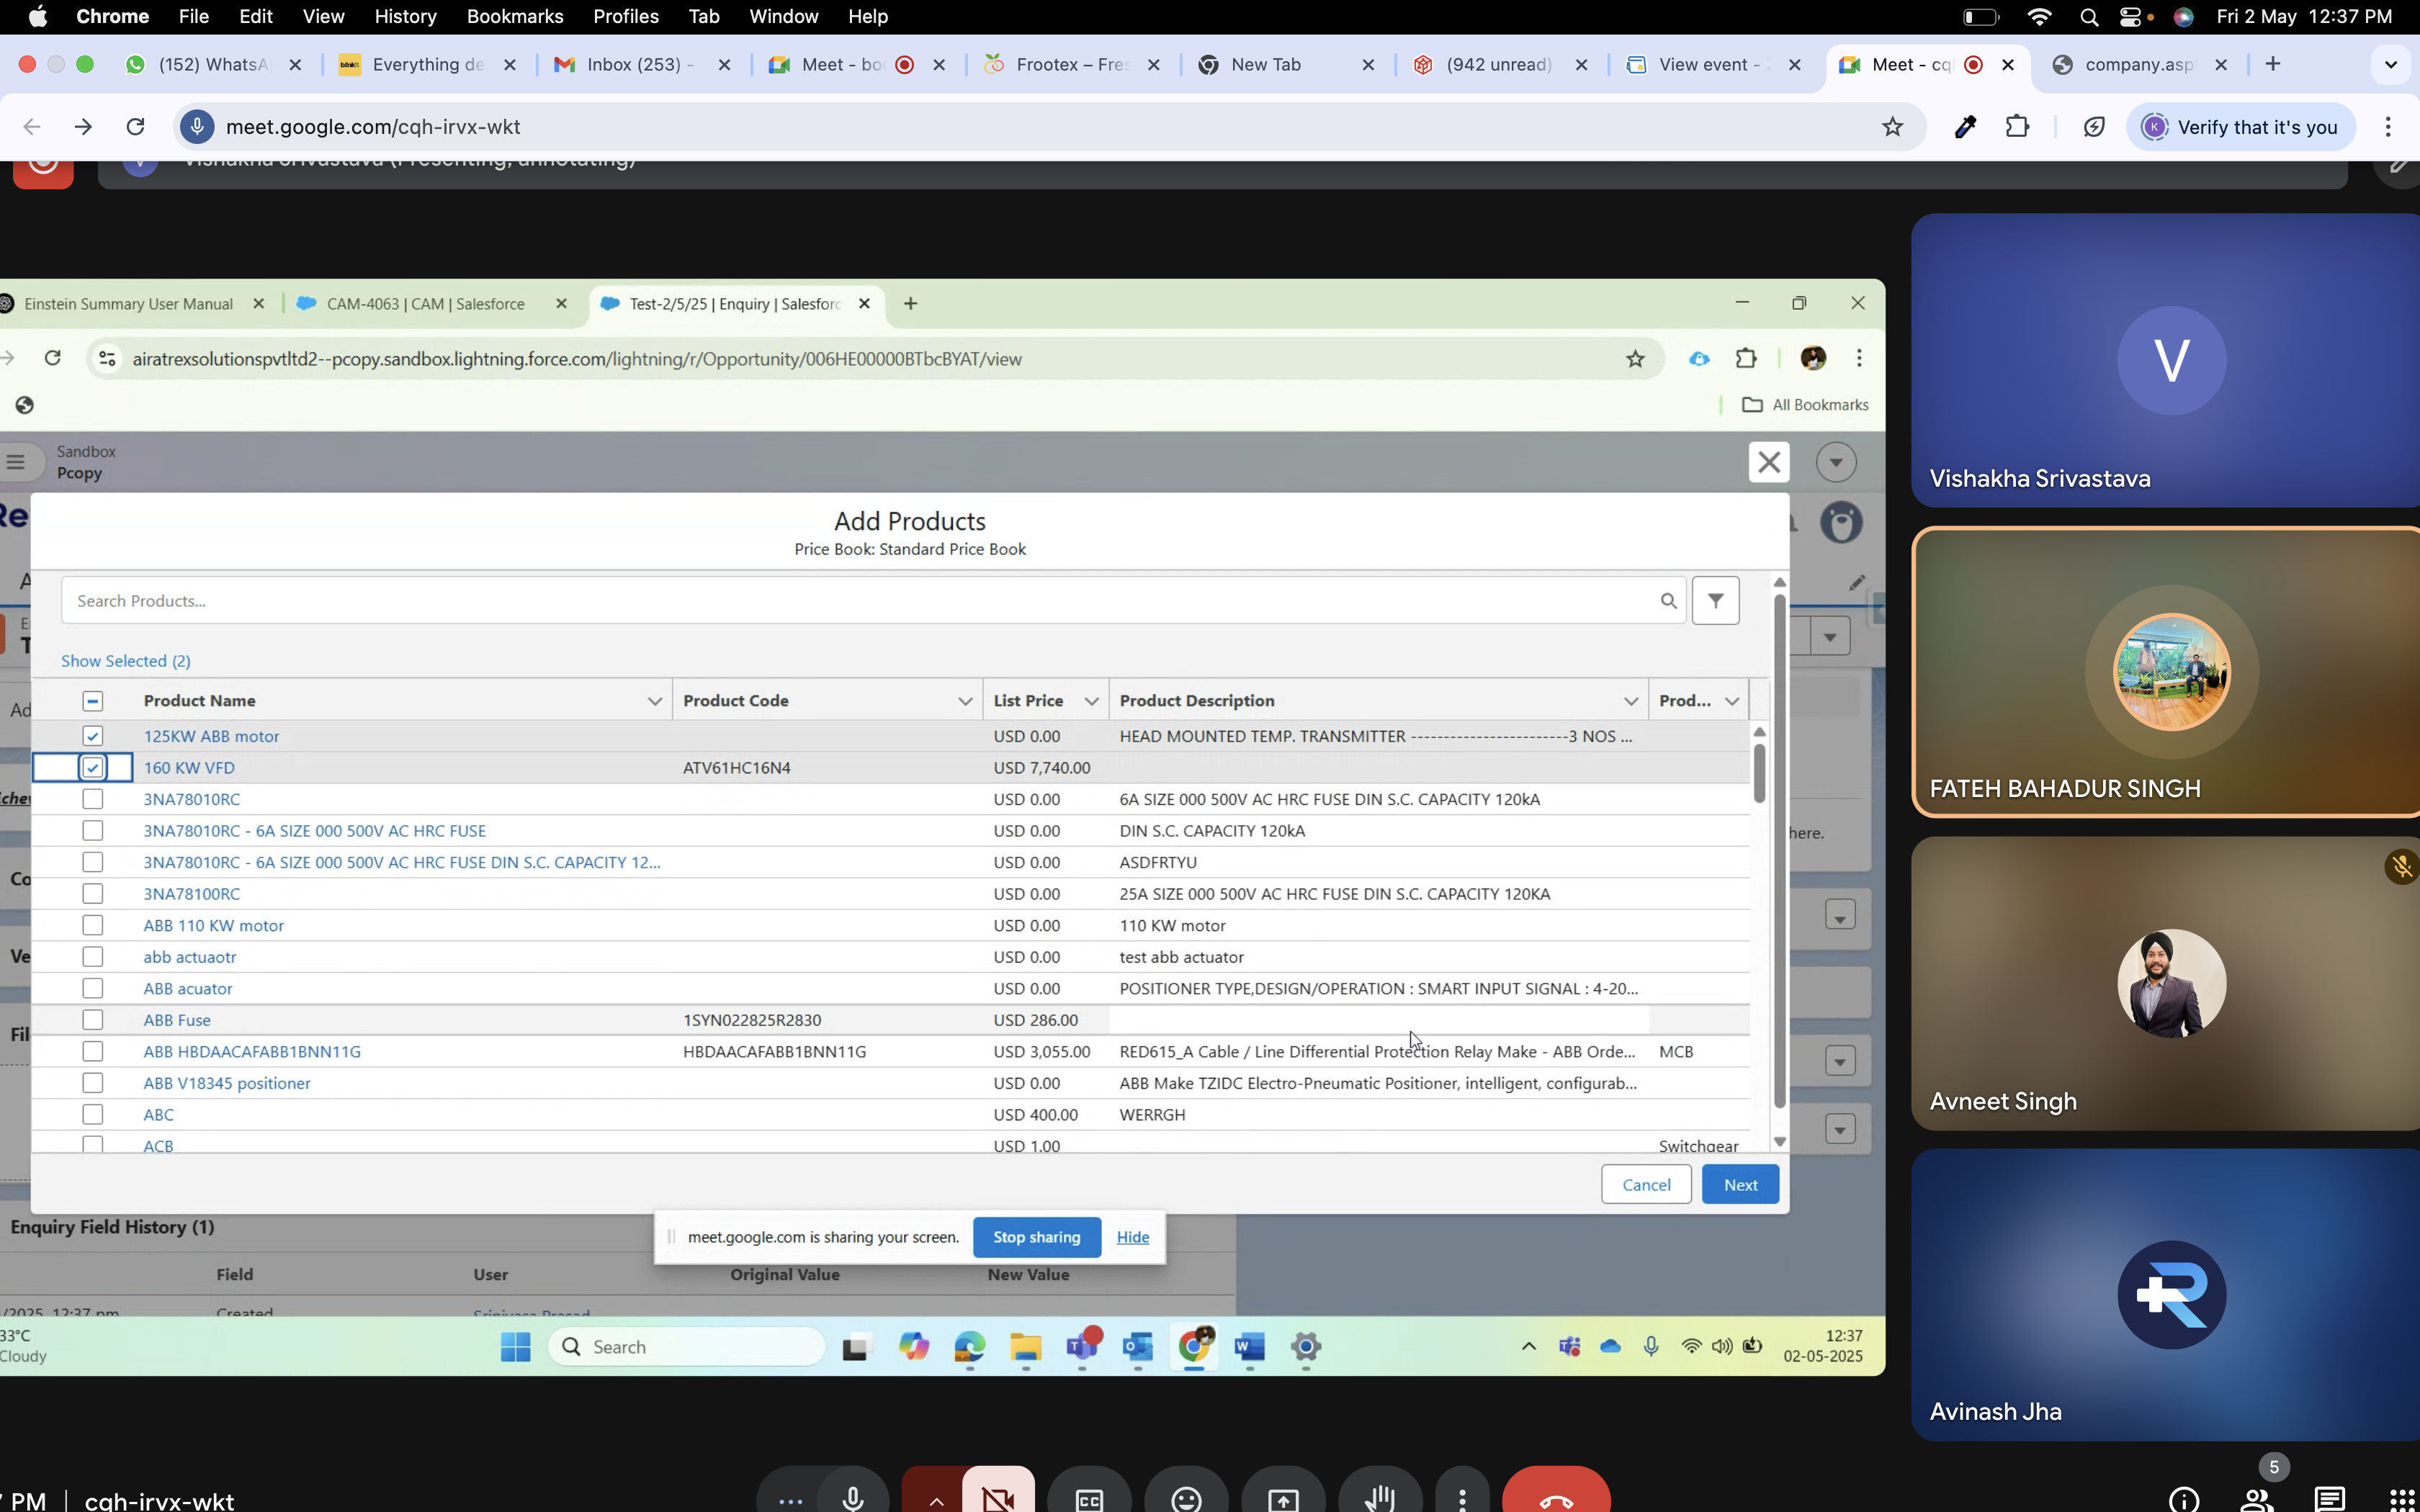Open Product Description column dropdown
2420x1512 pixels.
click(x=1631, y=701)
